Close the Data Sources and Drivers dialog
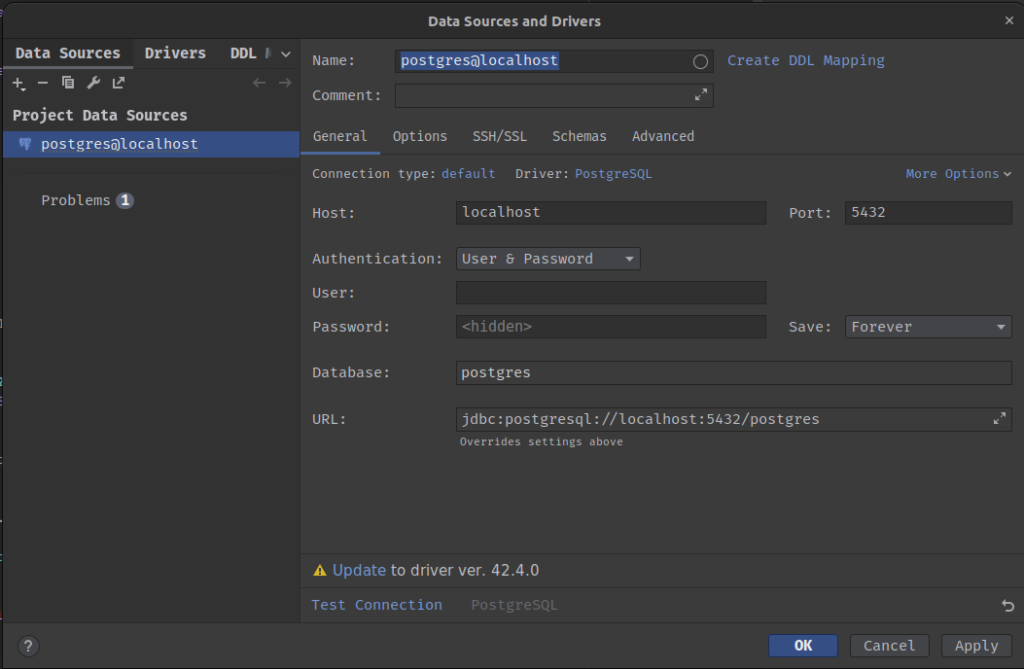 [1009, 21]
